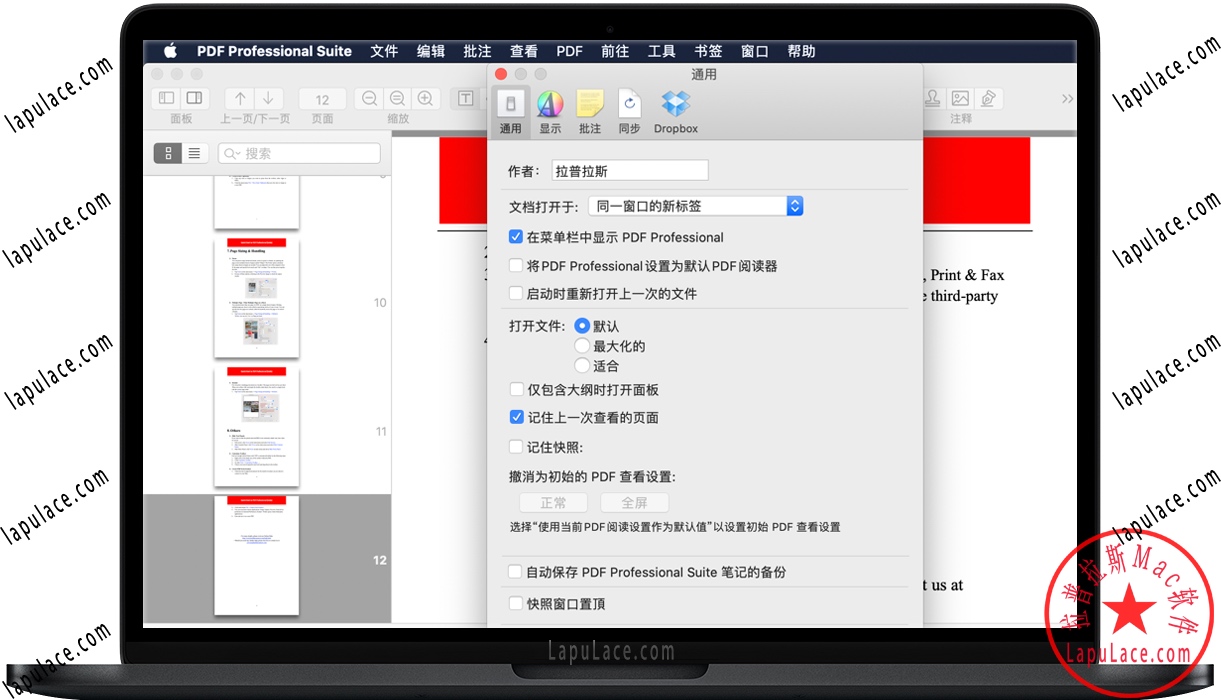Select the 默认 open file radio
The width and height of the screenshot is (1221, 700).
click(582, 326)
